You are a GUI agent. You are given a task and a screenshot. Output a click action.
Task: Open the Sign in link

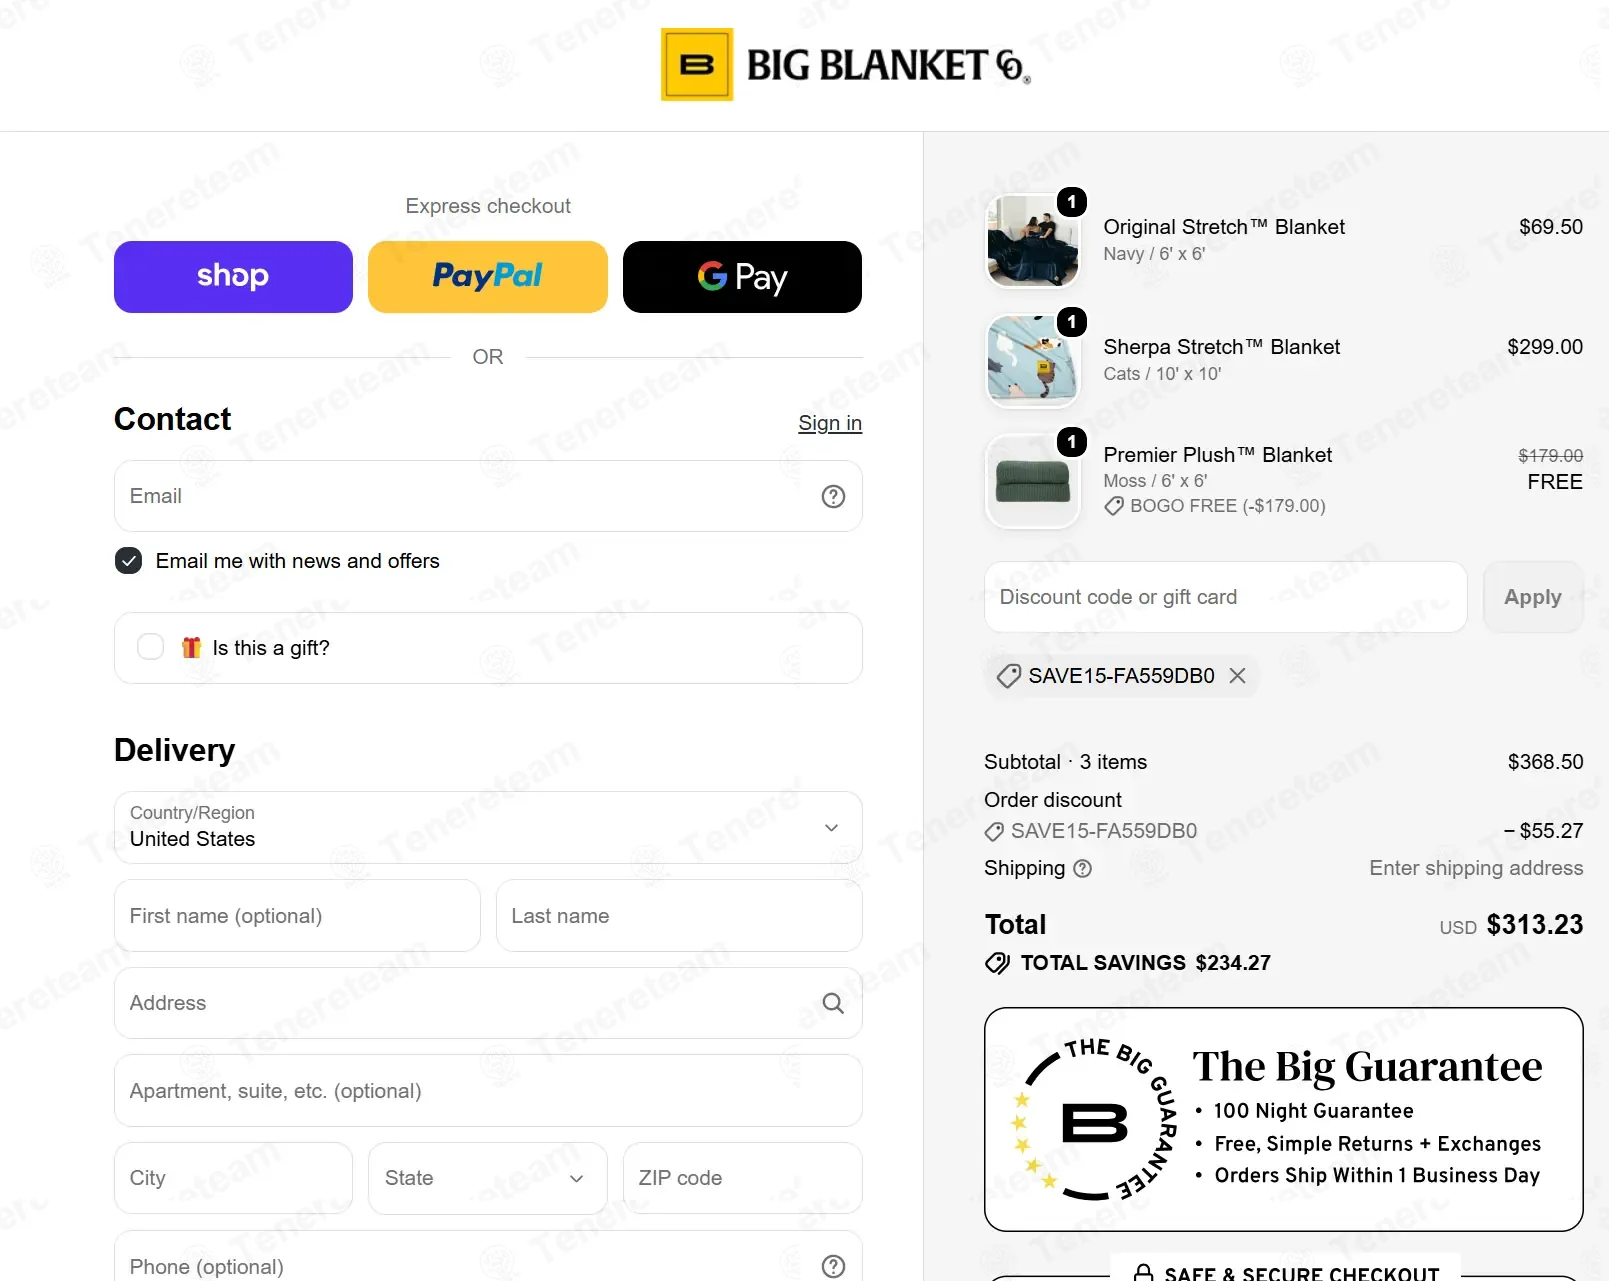(830, 423)
